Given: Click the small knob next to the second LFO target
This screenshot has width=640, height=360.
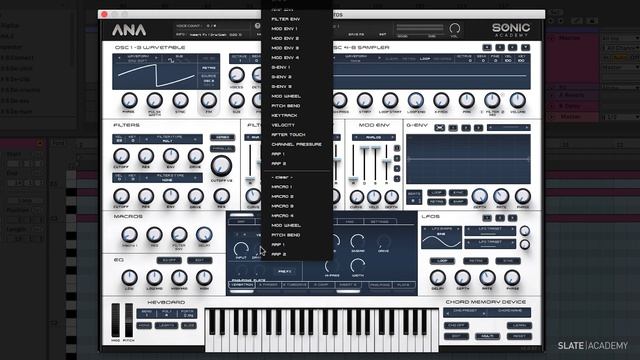Looking at the screenshot, I should coord(524,244).
